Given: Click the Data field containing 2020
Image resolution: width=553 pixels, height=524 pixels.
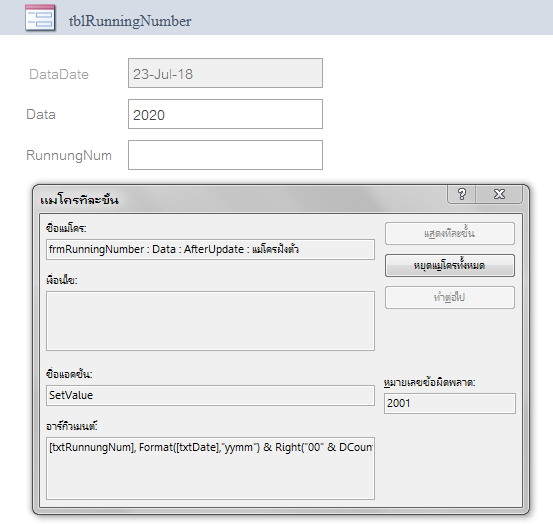Looking at the screenshot, I should pos(225,114).
